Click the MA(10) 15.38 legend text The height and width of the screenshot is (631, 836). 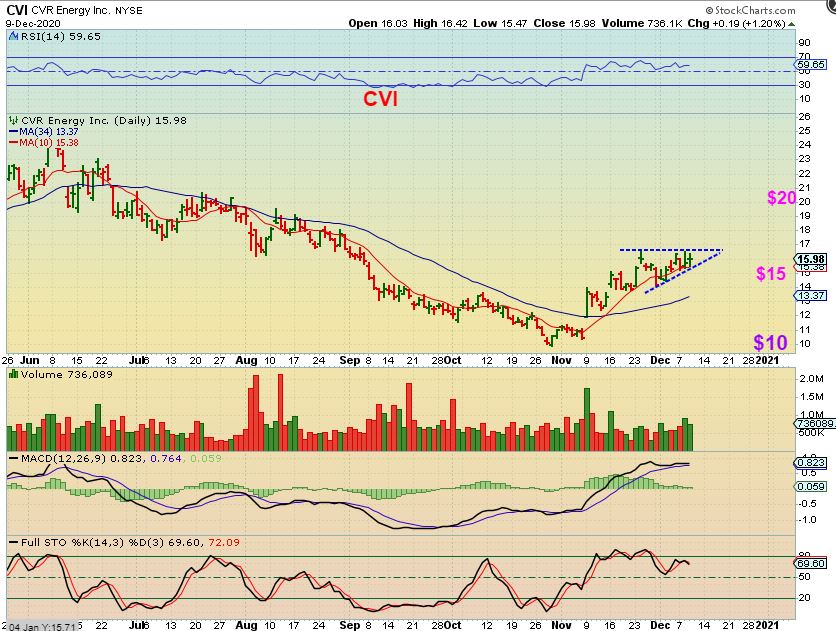49,142
